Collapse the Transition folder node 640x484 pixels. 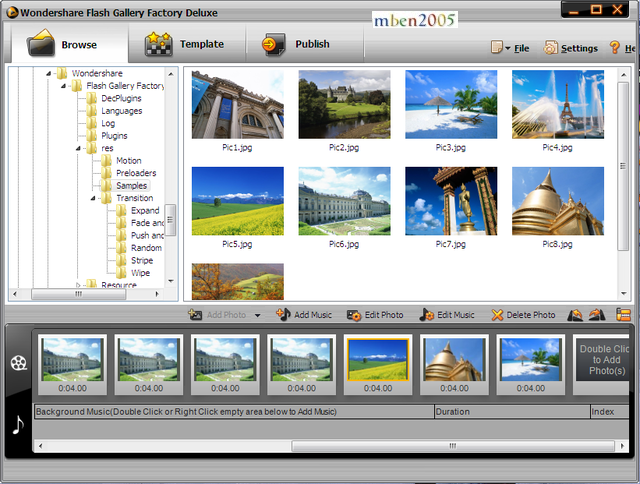click(93, 198)
